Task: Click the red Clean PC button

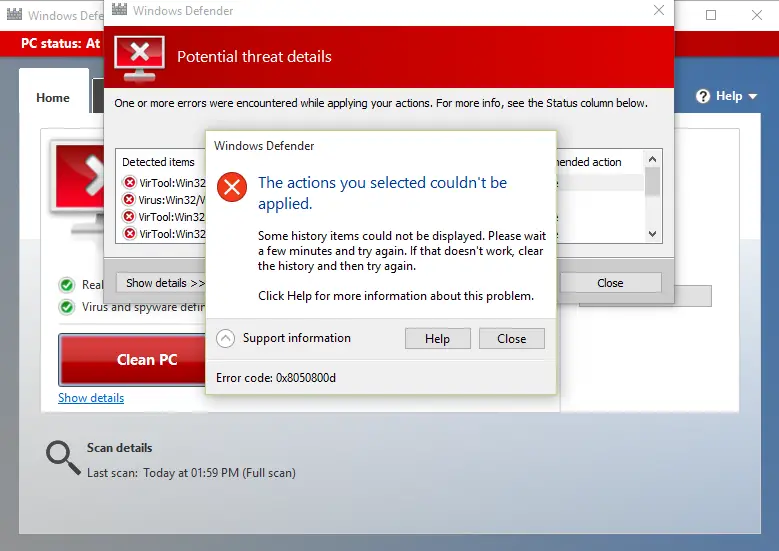Action: (x=132, y=360)
